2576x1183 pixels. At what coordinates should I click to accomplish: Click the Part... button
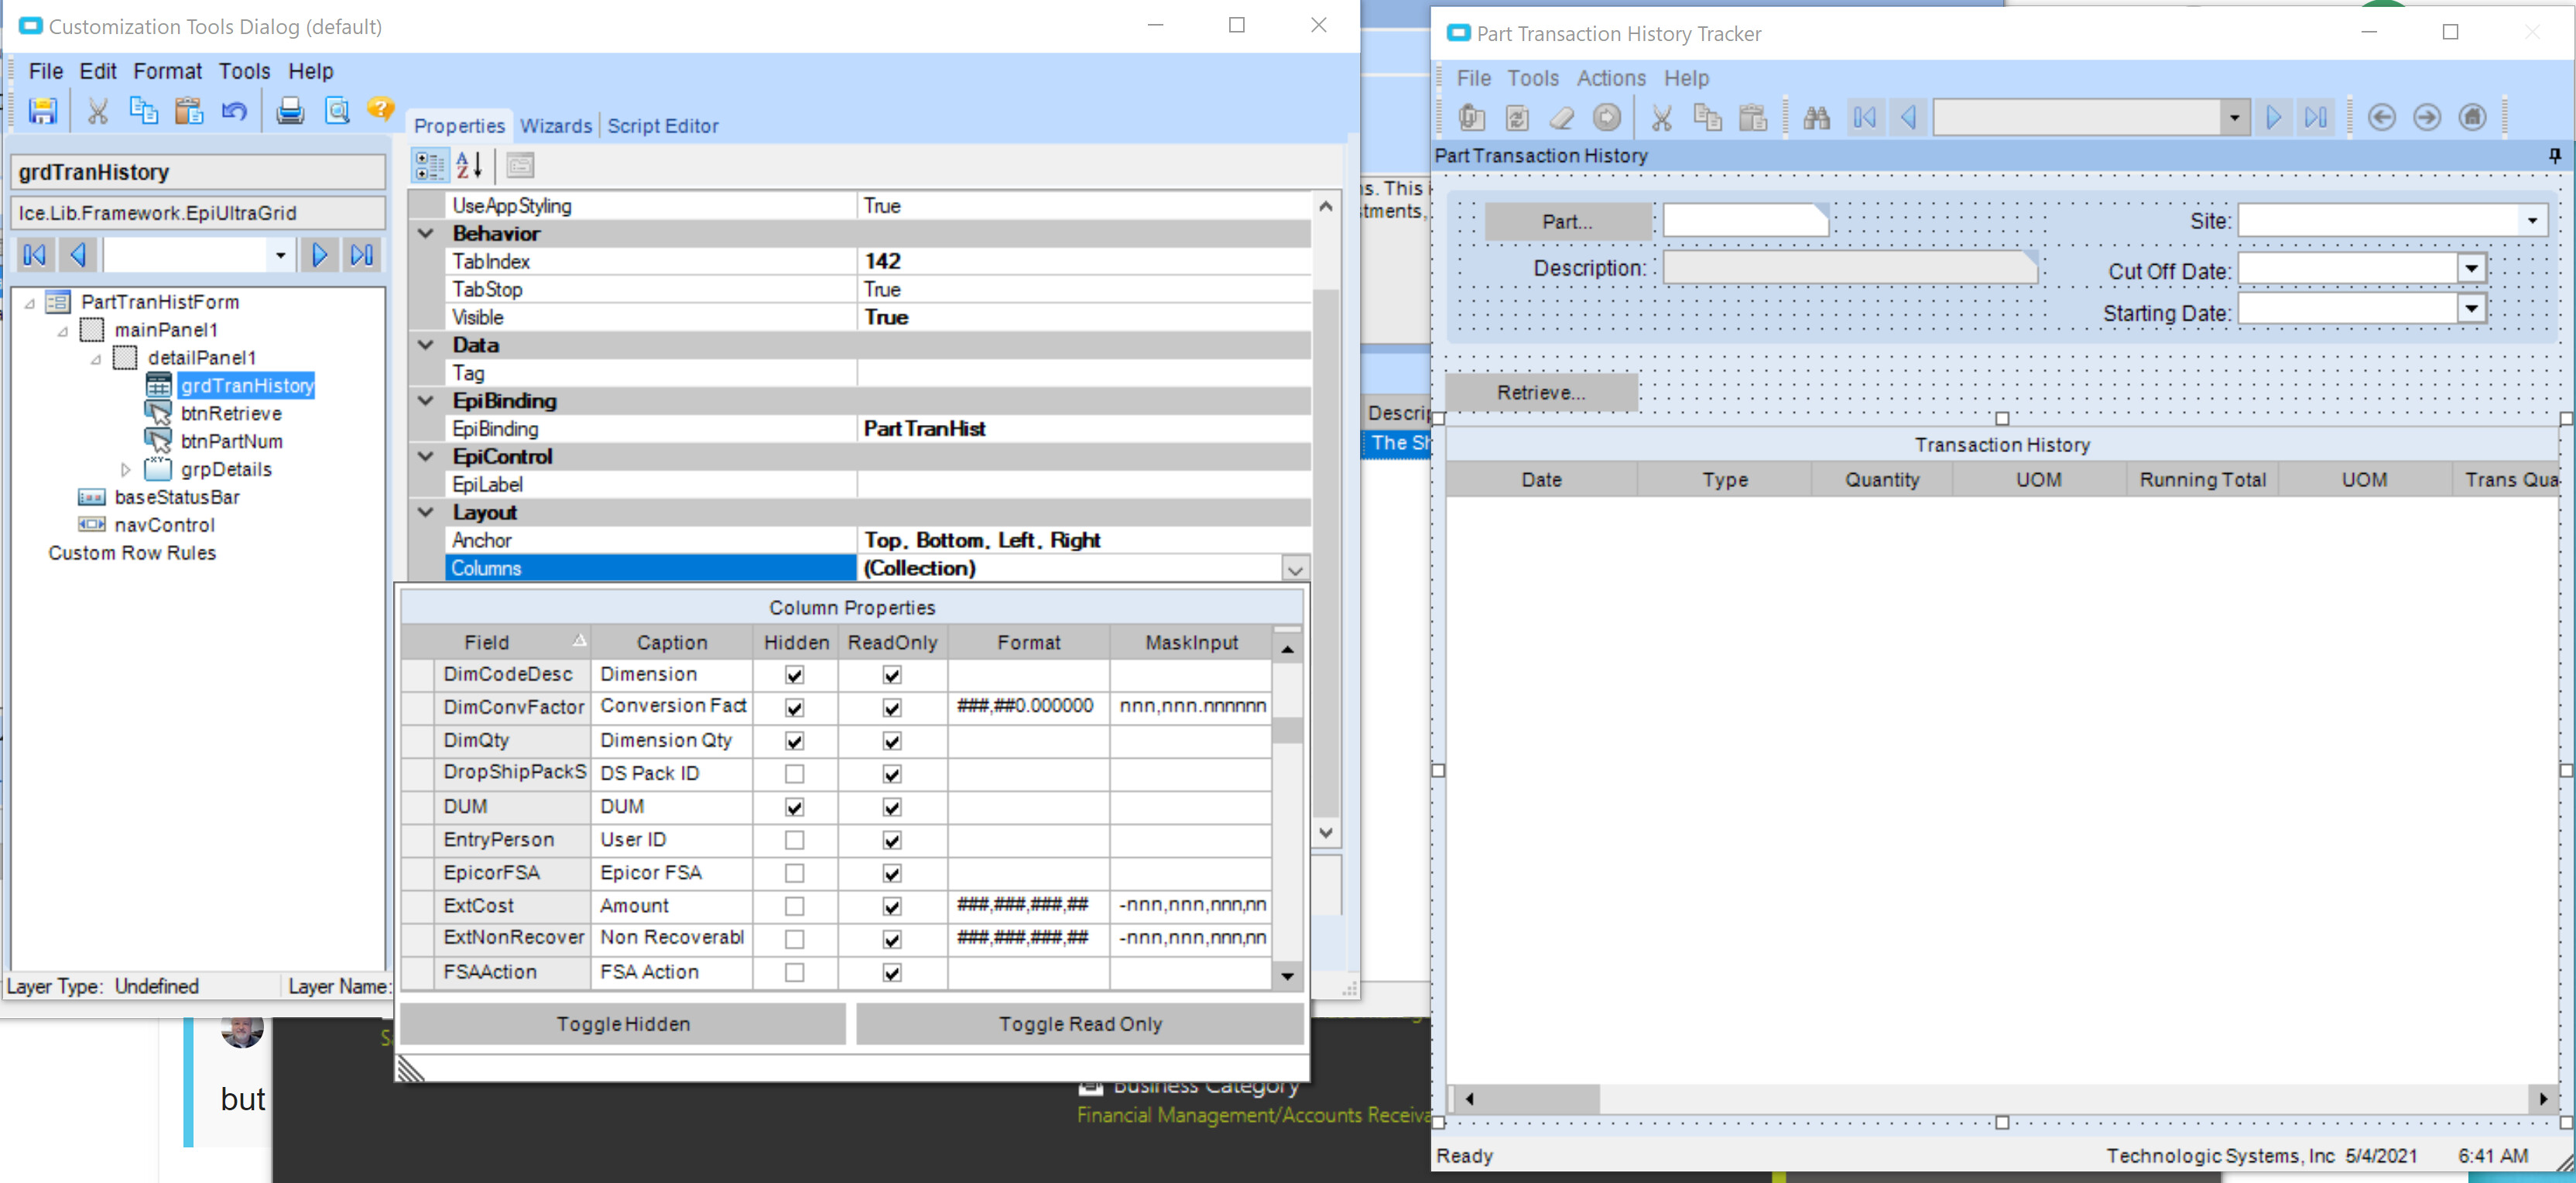click(1567, 222)
